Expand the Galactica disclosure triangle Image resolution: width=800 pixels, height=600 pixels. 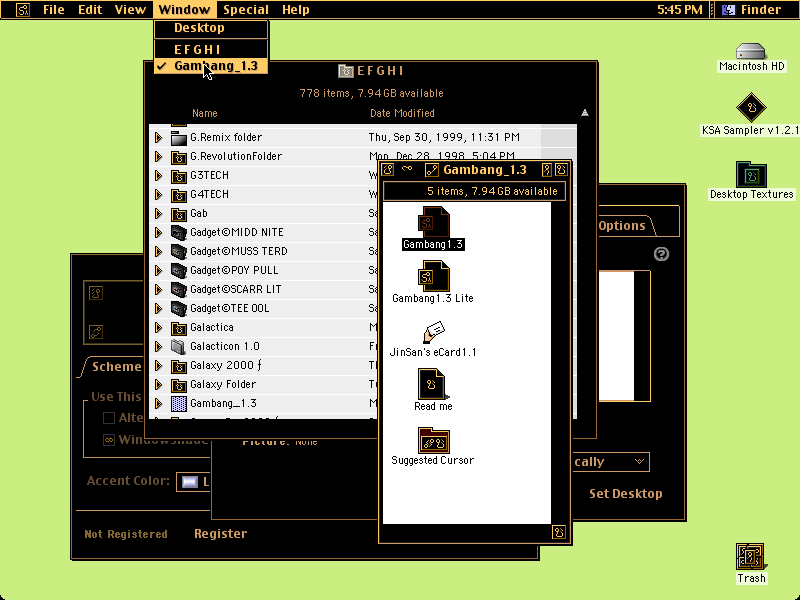click(158, 328)
